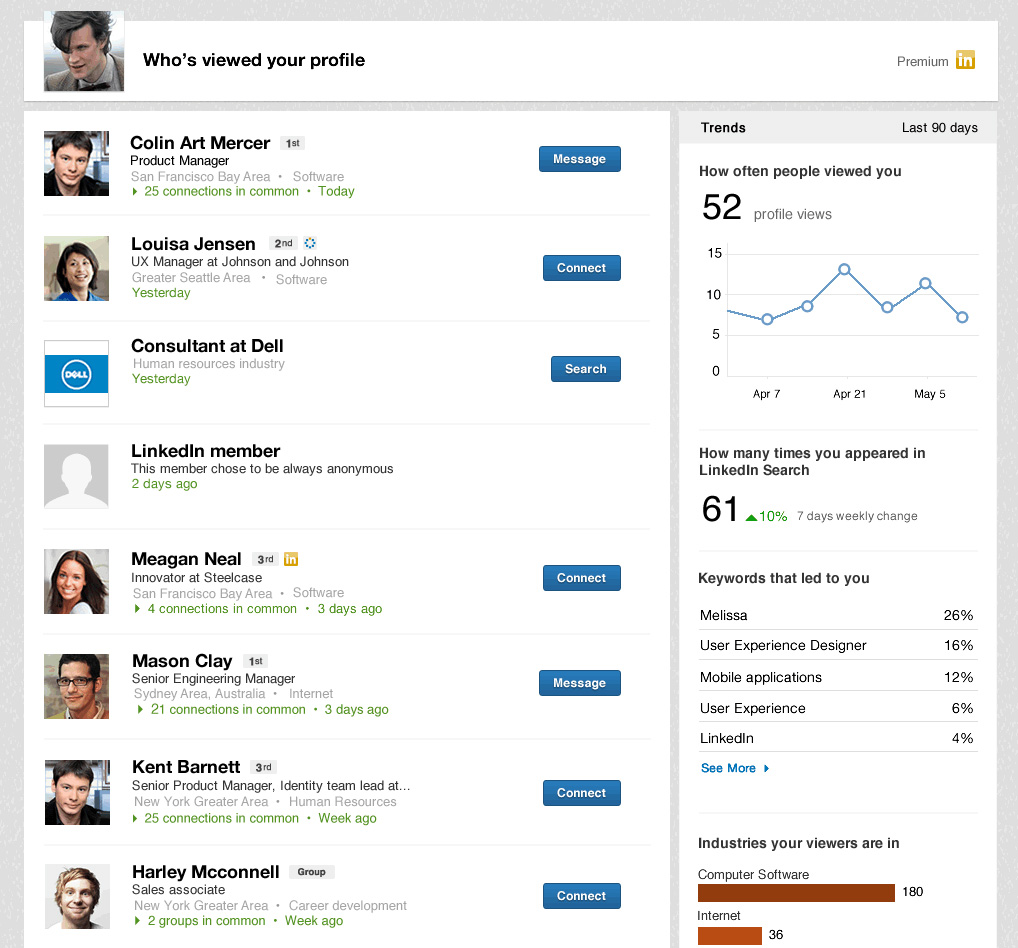This screenshot has width=1018, height=948.
Task: Click the anonymous LinkedIn member silhouette
Action: point(77,476)
